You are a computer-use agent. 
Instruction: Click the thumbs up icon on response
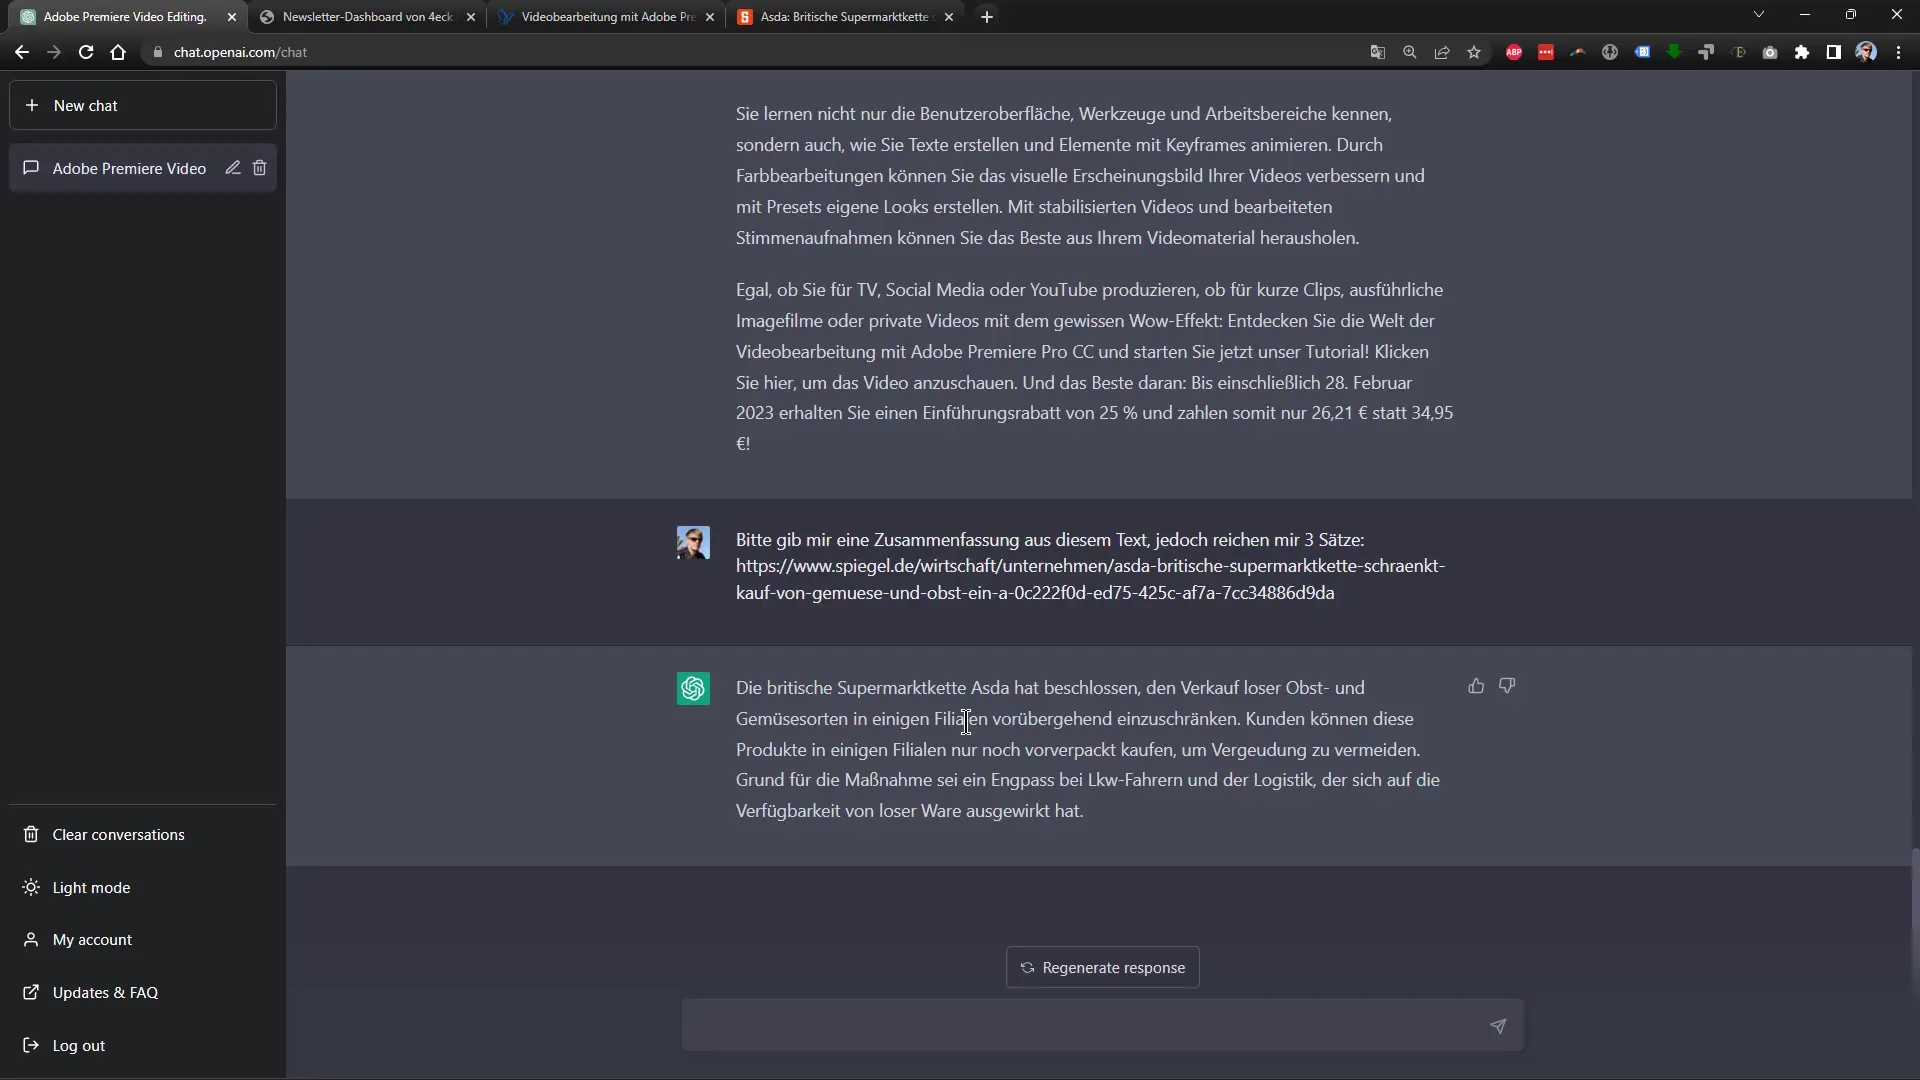tap(1476, 686)
